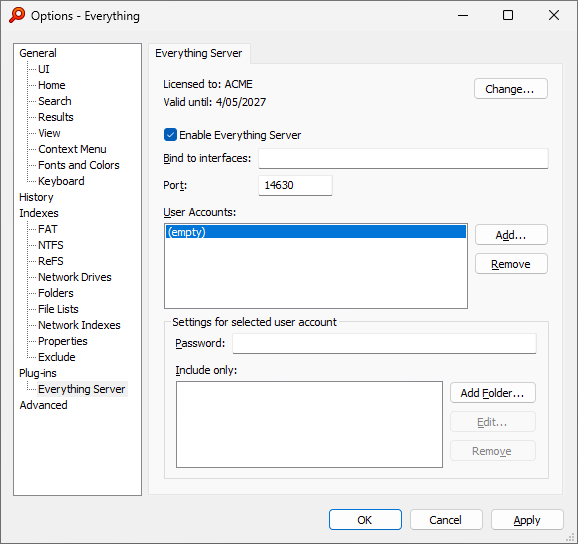This screenshot has height=544, width=578.
Task: Uncheck Enable Everything Server checkbox
Action: click(170, 135)
